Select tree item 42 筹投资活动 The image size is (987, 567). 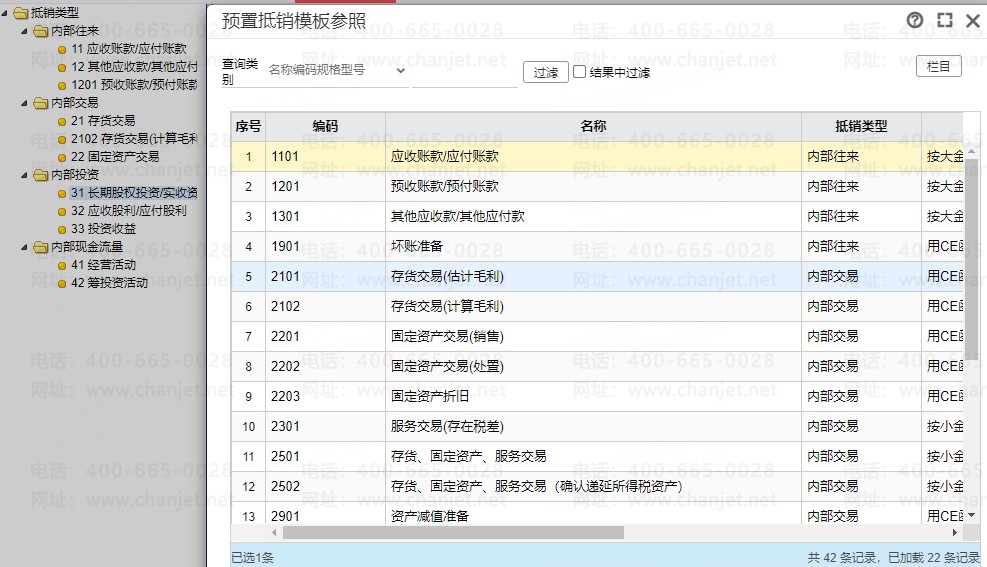pos(110,283)
